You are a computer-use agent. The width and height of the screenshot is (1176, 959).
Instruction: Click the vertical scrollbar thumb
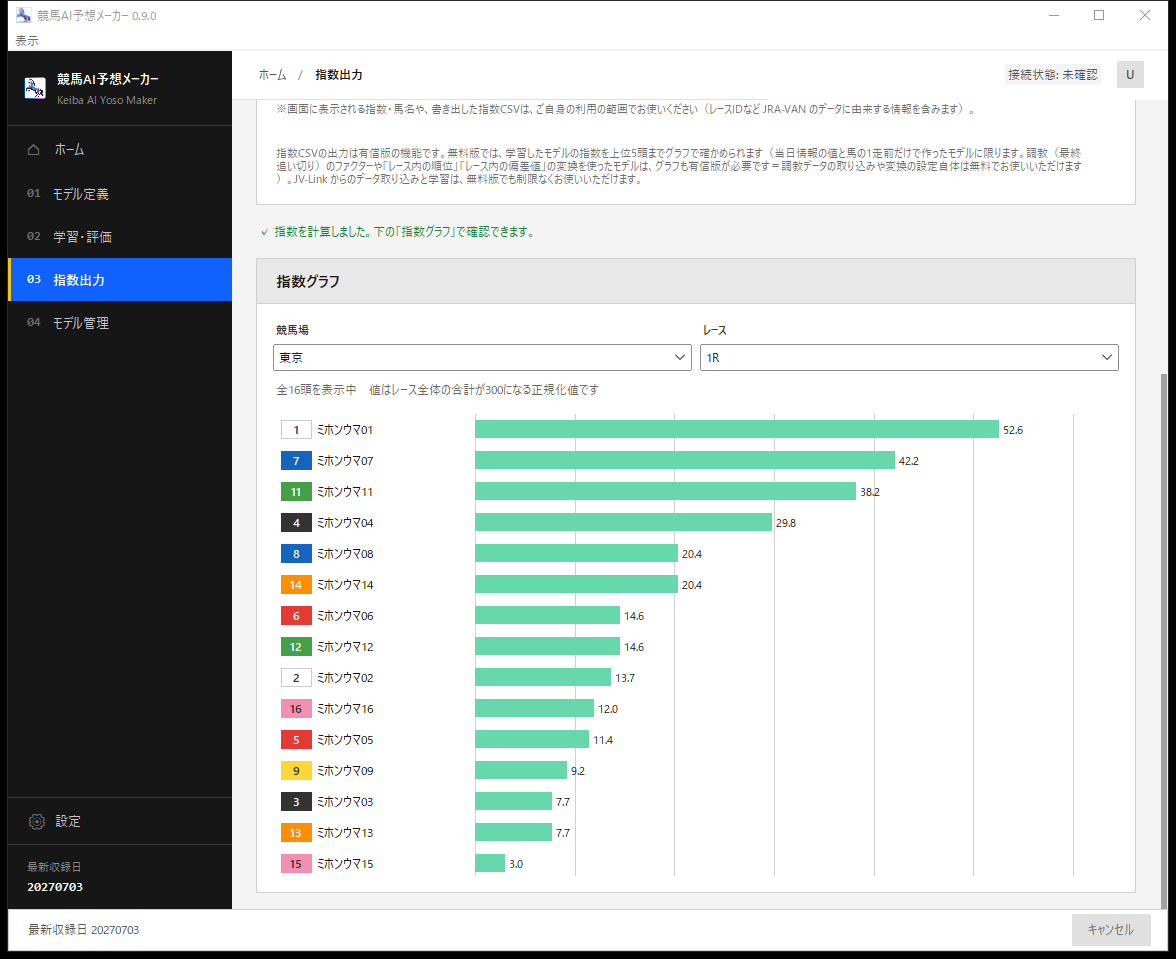coord(1164,641)
